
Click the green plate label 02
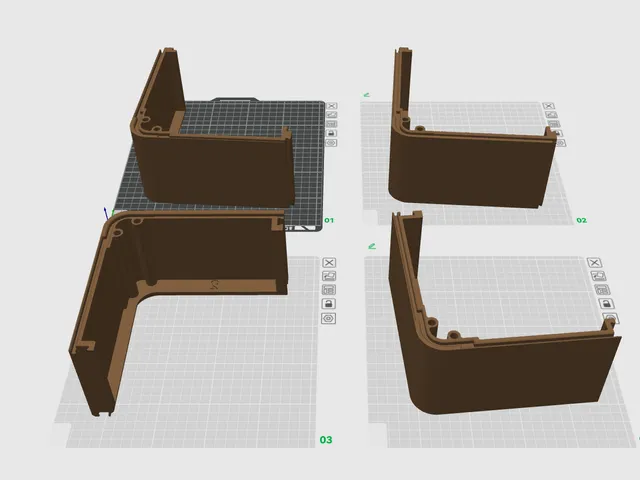[x=581, y=220]
